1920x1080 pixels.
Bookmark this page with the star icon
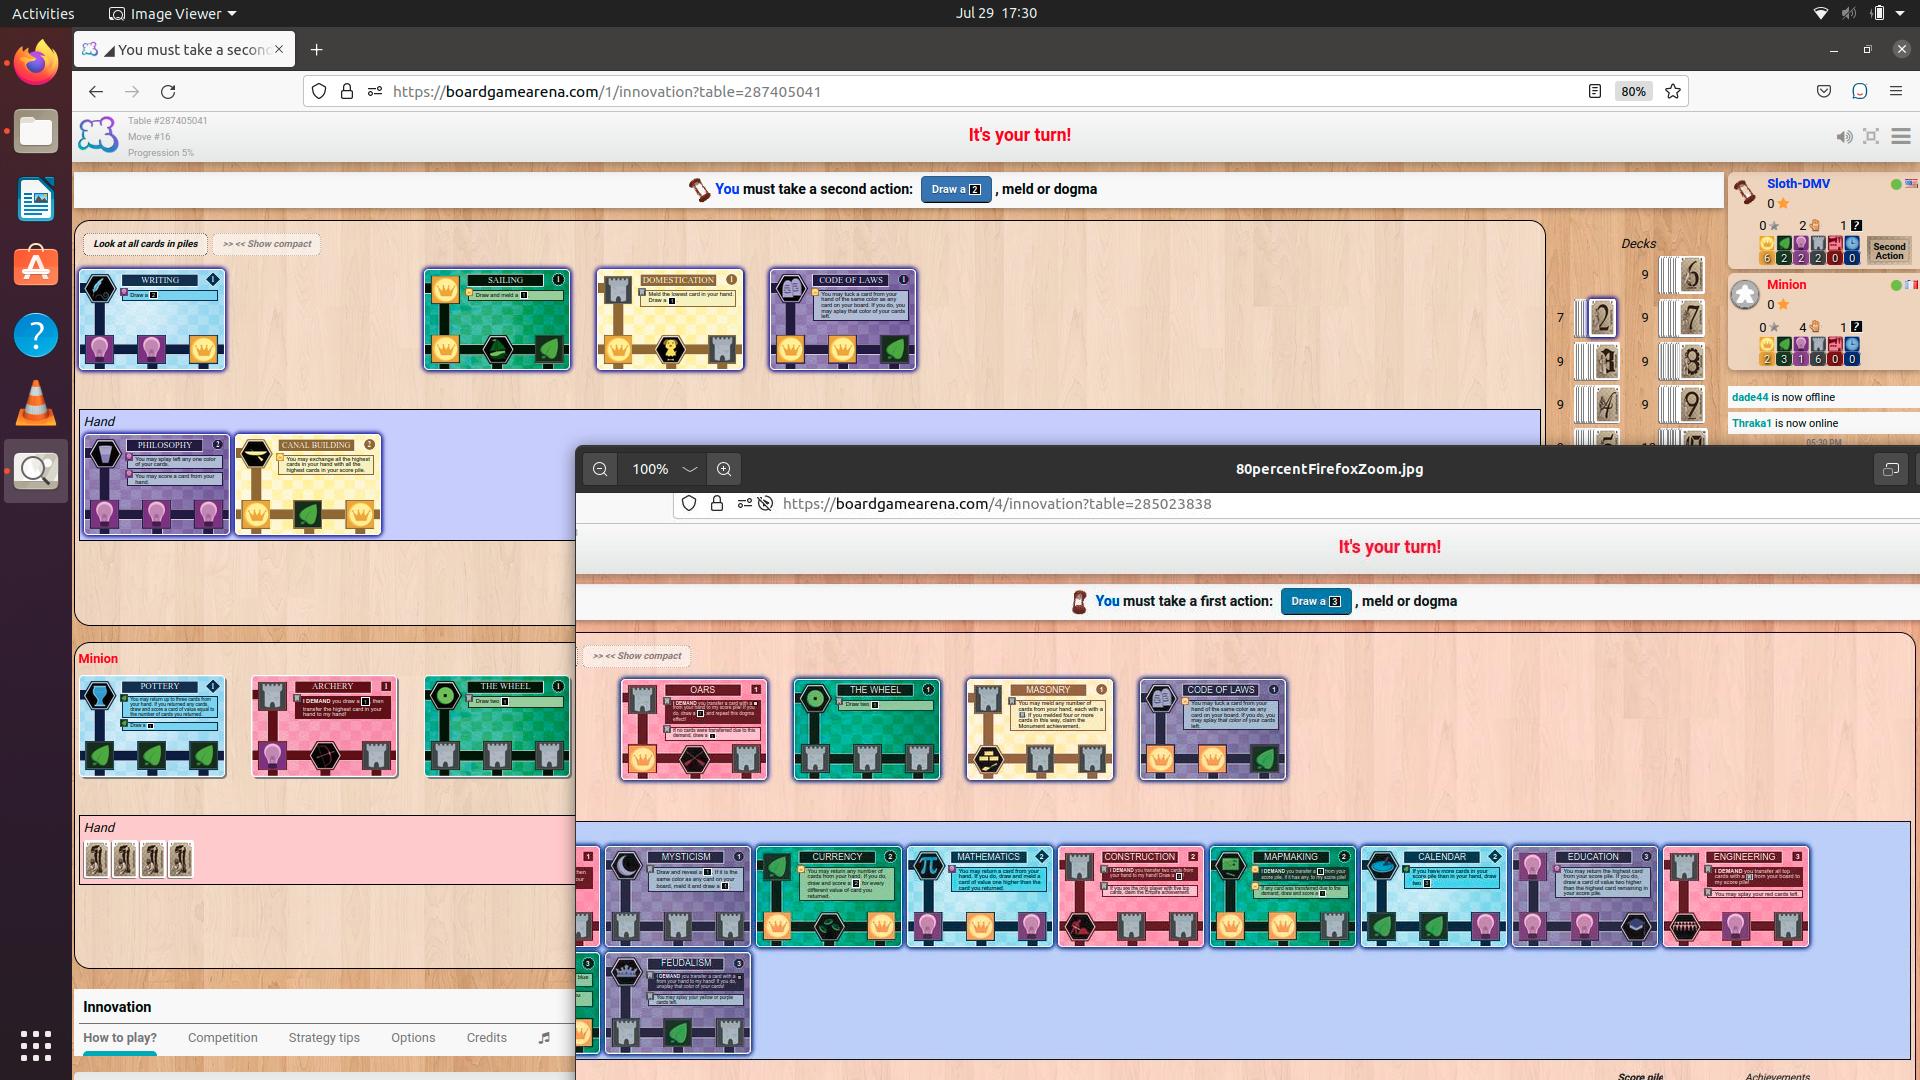[1673, 91]
